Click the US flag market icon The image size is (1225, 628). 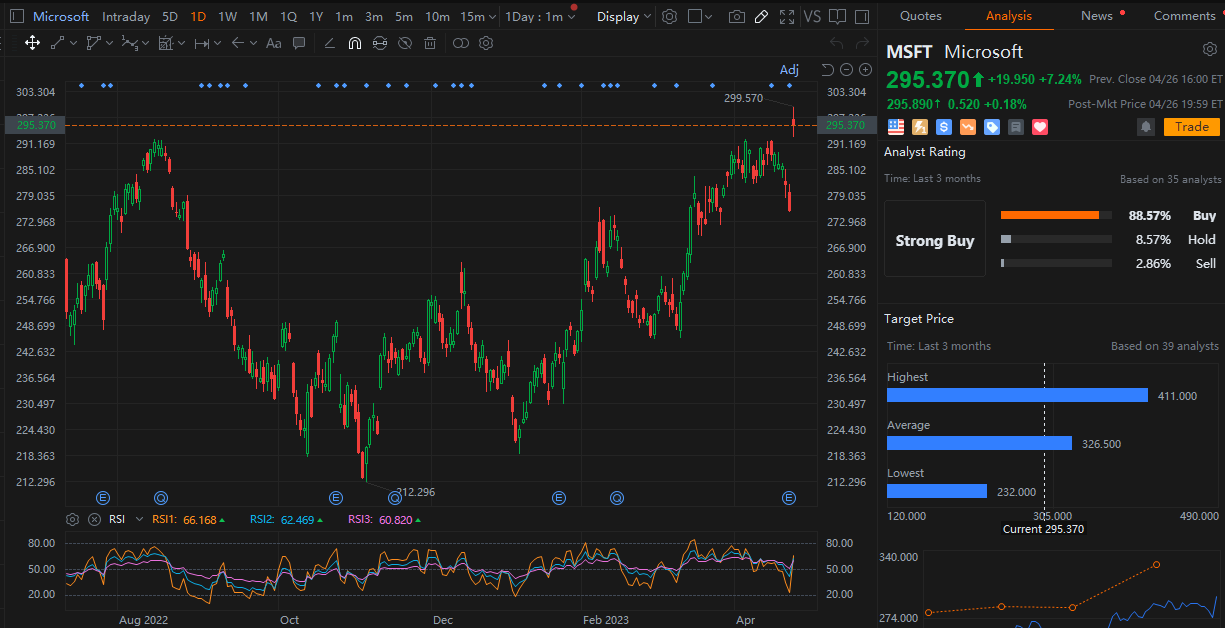click(895, 127)
